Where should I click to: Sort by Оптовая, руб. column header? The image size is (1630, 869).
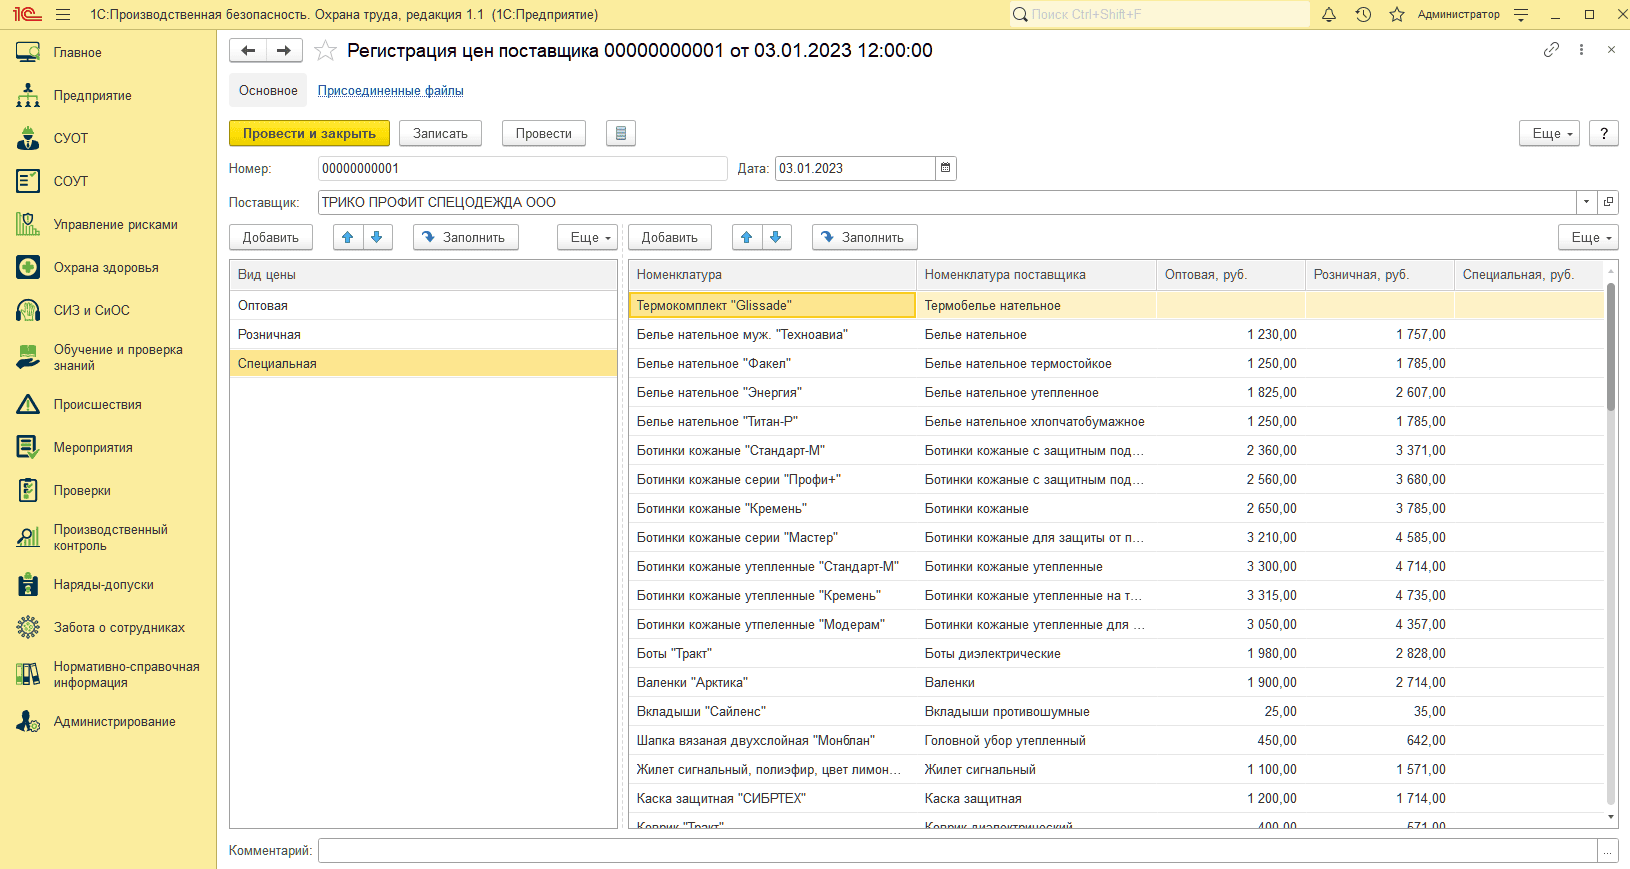(x=1231, y=274)
